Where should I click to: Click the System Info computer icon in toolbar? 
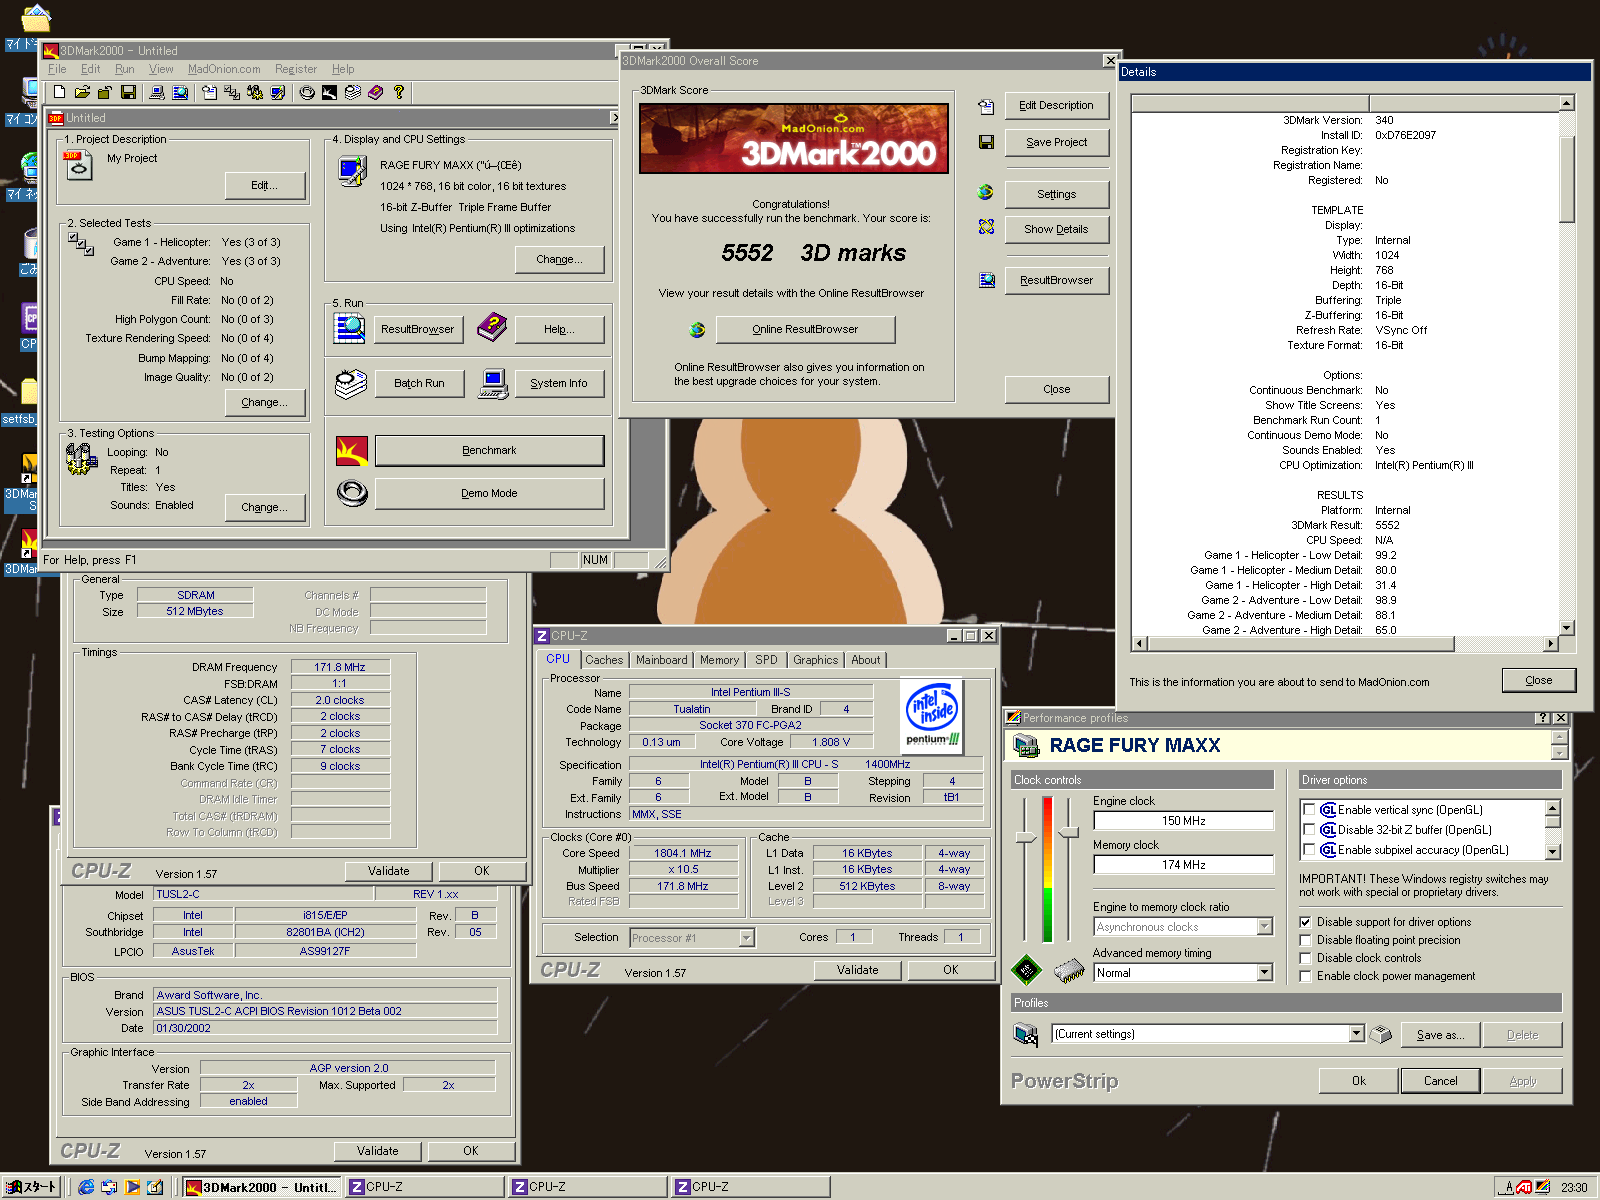pyautogui.click(x=156, y=92)
